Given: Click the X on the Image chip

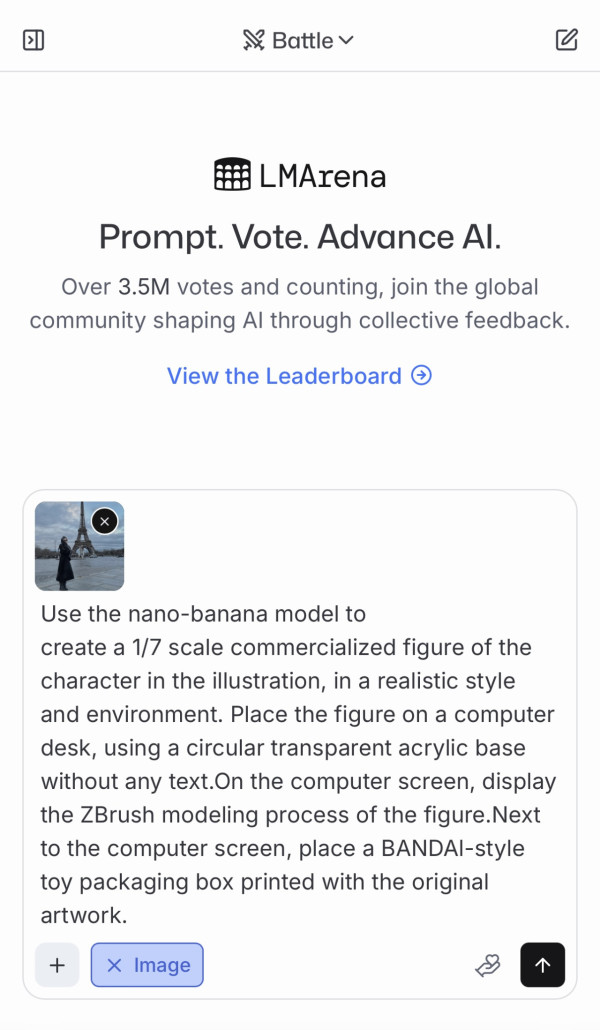Looking at the screenshot, I should point(114,965).
